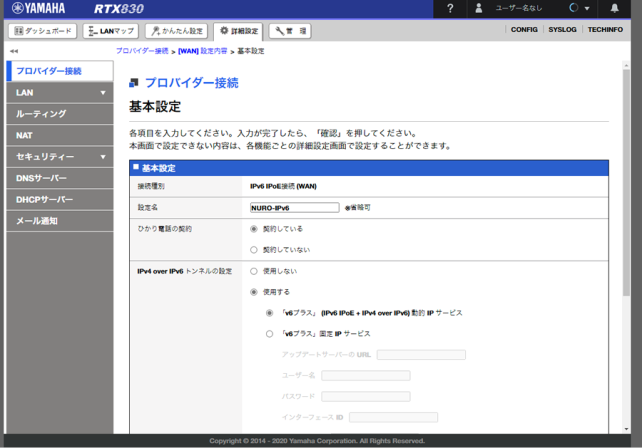The image size is (642, 448).
Task: Click the user account icon
Action: coord(479,9)
